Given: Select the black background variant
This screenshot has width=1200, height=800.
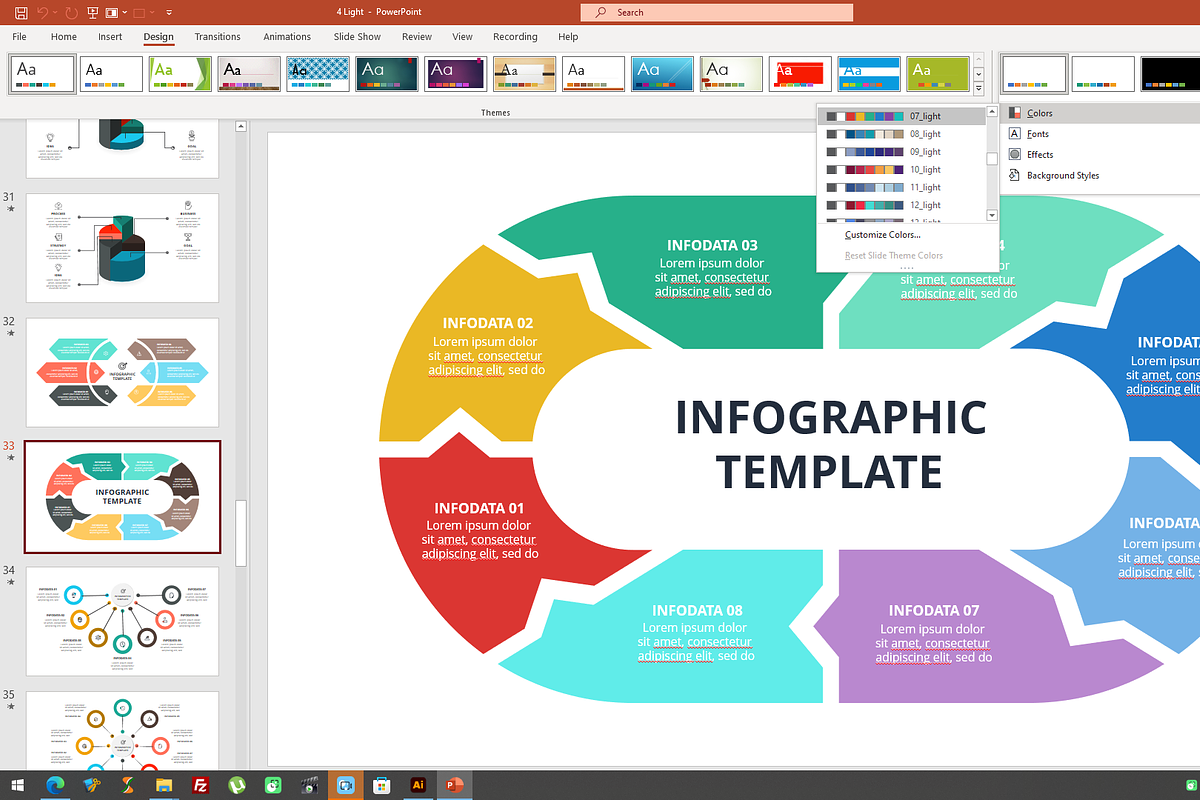Looking at the screenshot, I should pos(1172,73).
